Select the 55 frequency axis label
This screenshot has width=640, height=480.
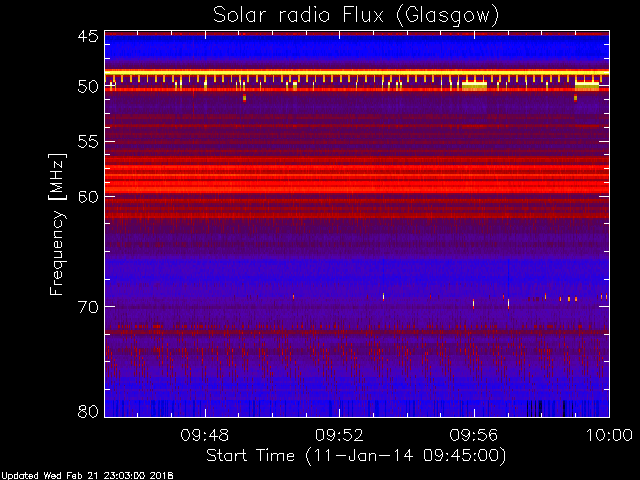pyautogui.click(x=88, y=142)
